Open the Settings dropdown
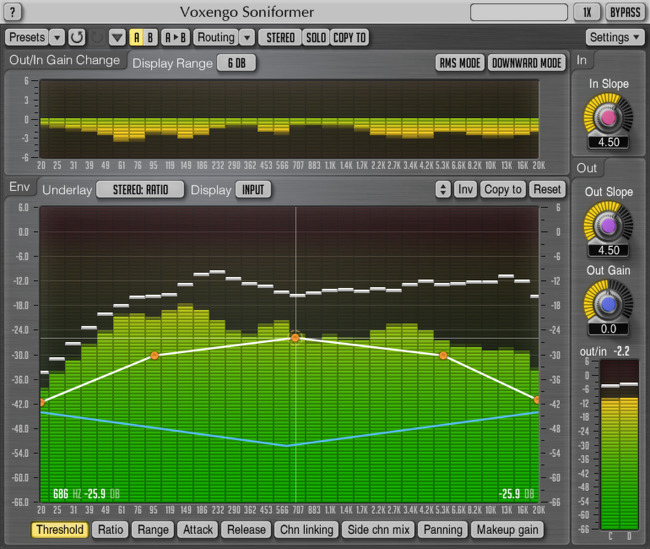The image size is (650, 549). [614, 37]
